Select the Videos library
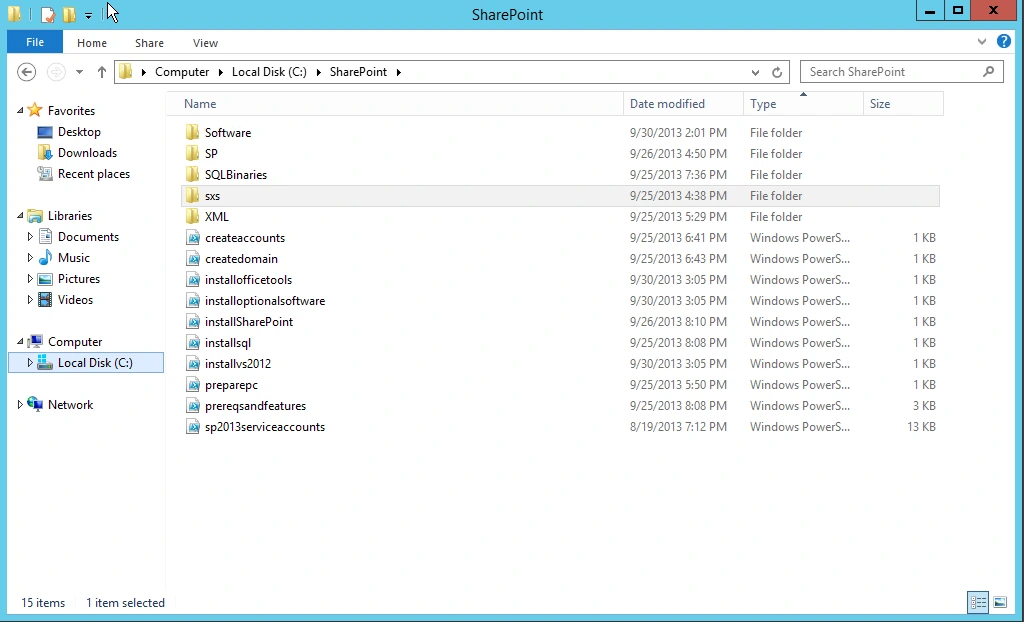The width and height of the screenshot is (1024, 622). tap(75, 299)
